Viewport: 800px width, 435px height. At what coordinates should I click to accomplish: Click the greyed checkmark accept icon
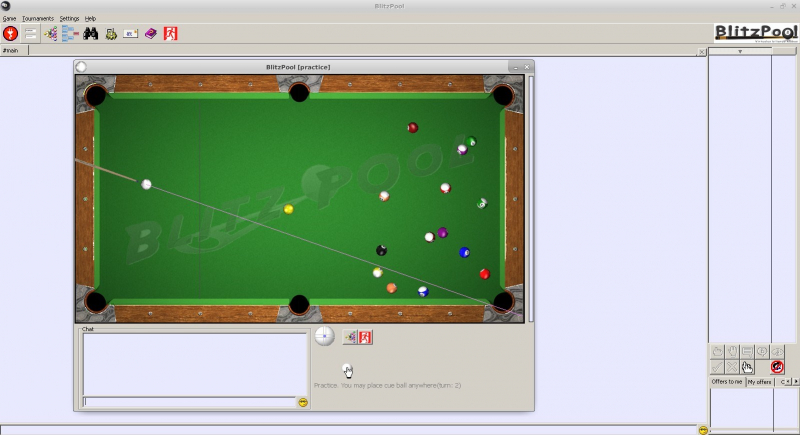(717, 367)
